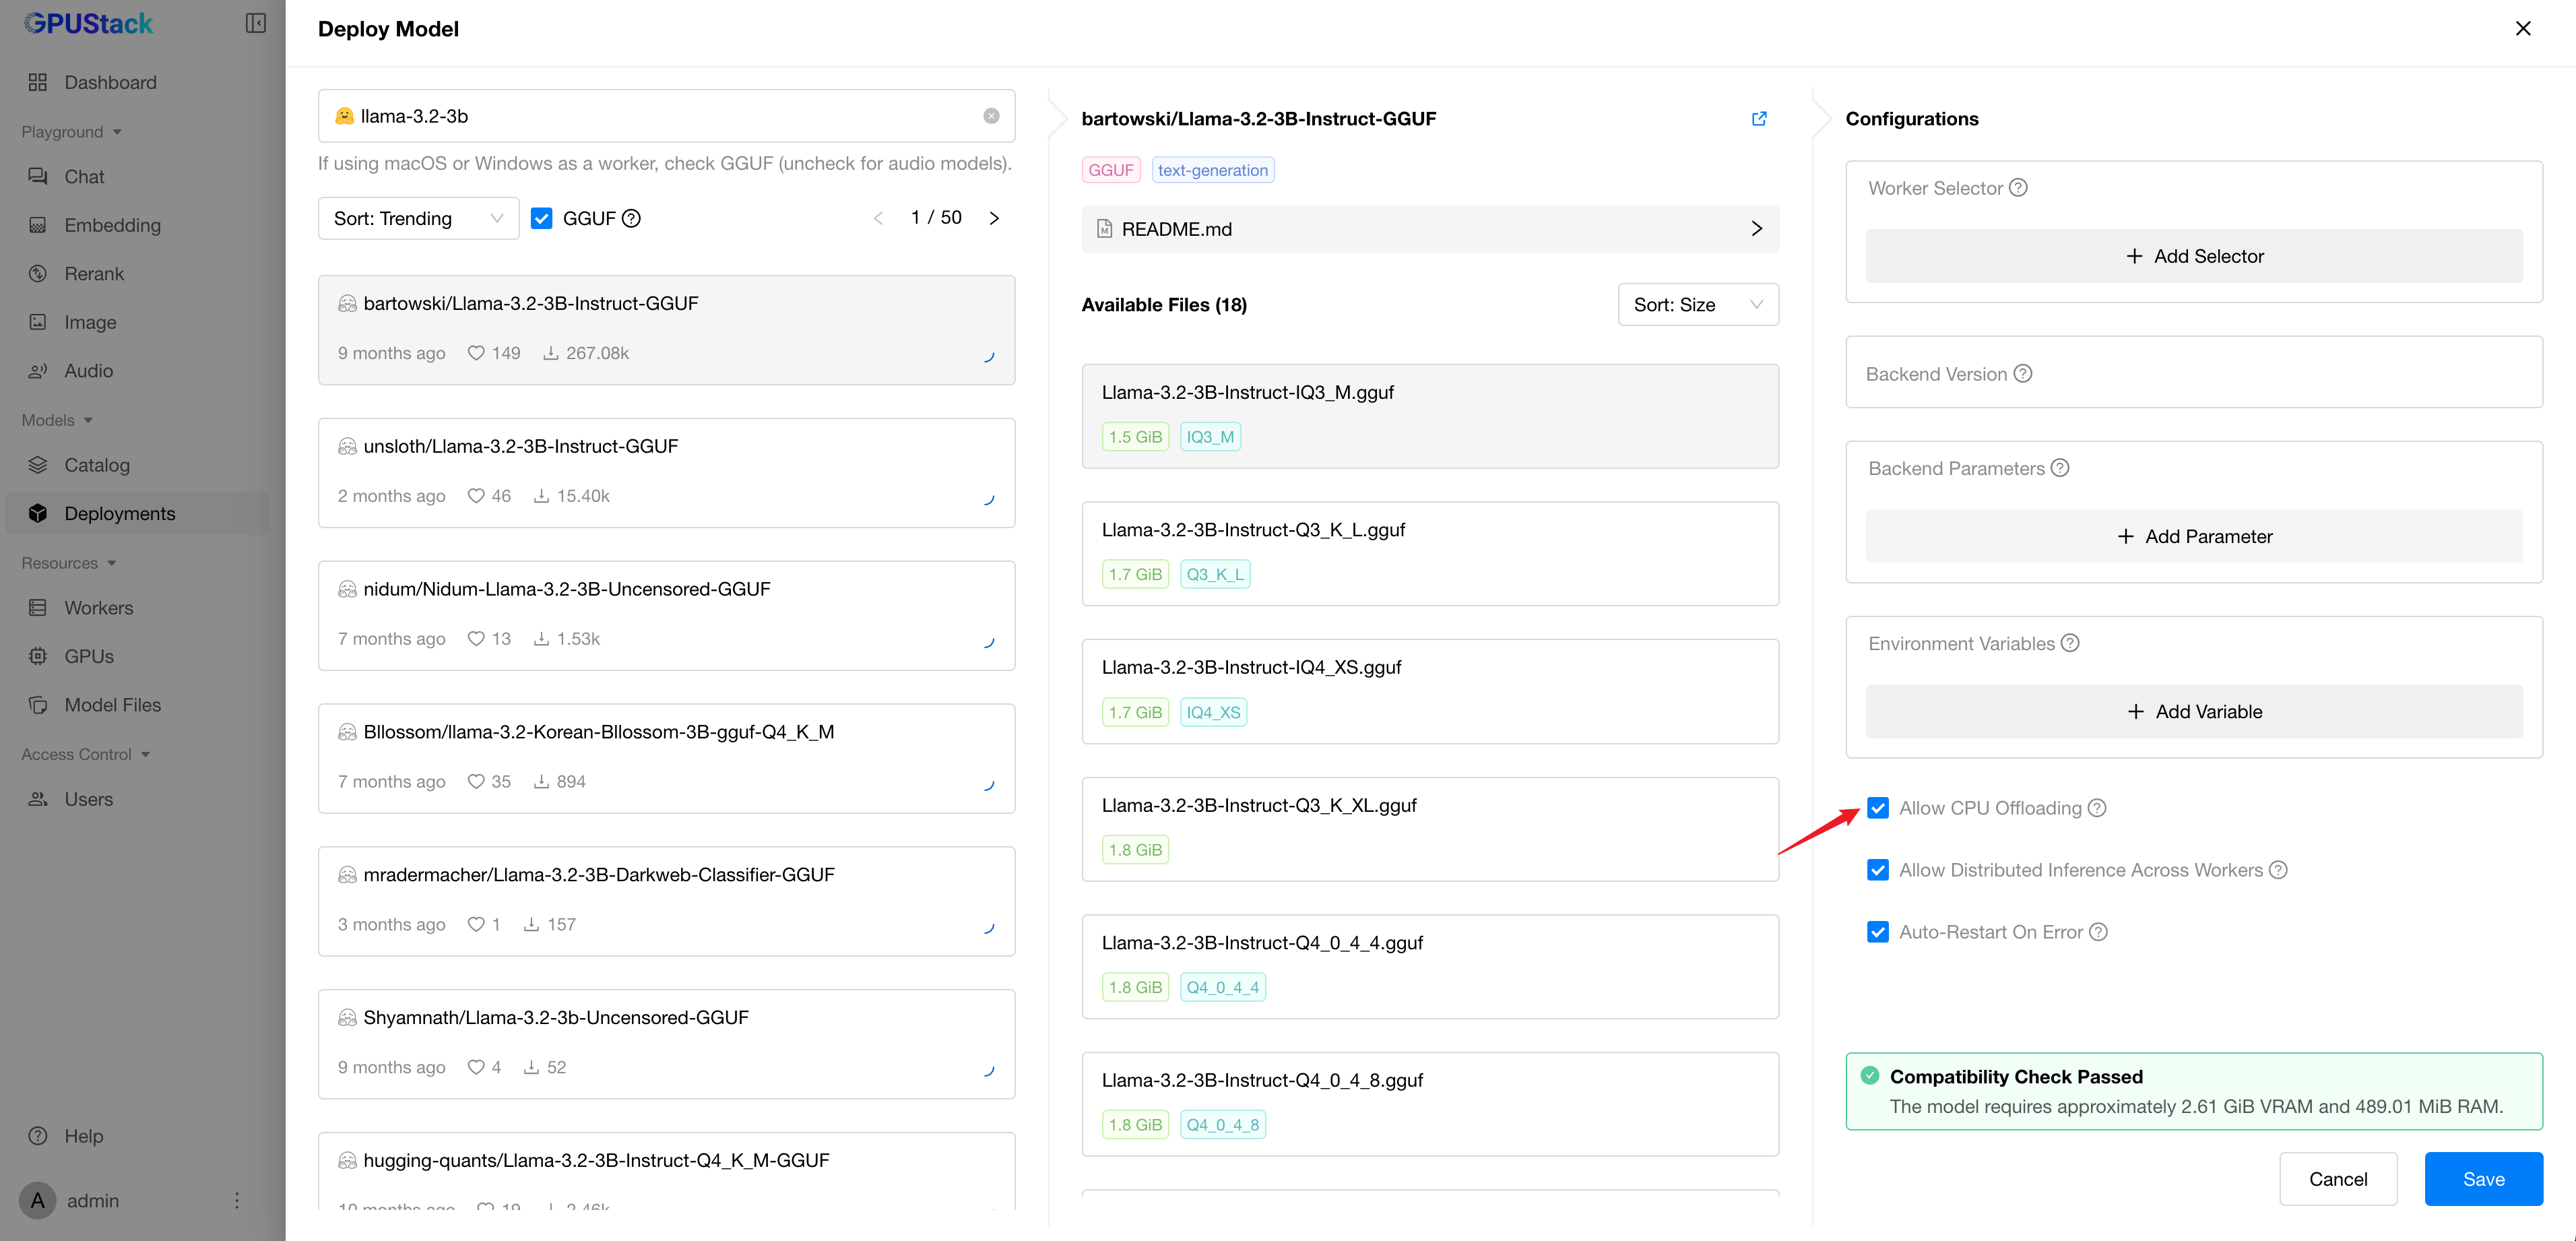Choose Llama-3.2-3B-Instruct-Q3_K_XL.gguf file
Viewport: 2576px width, 1241px height.
1430,829
